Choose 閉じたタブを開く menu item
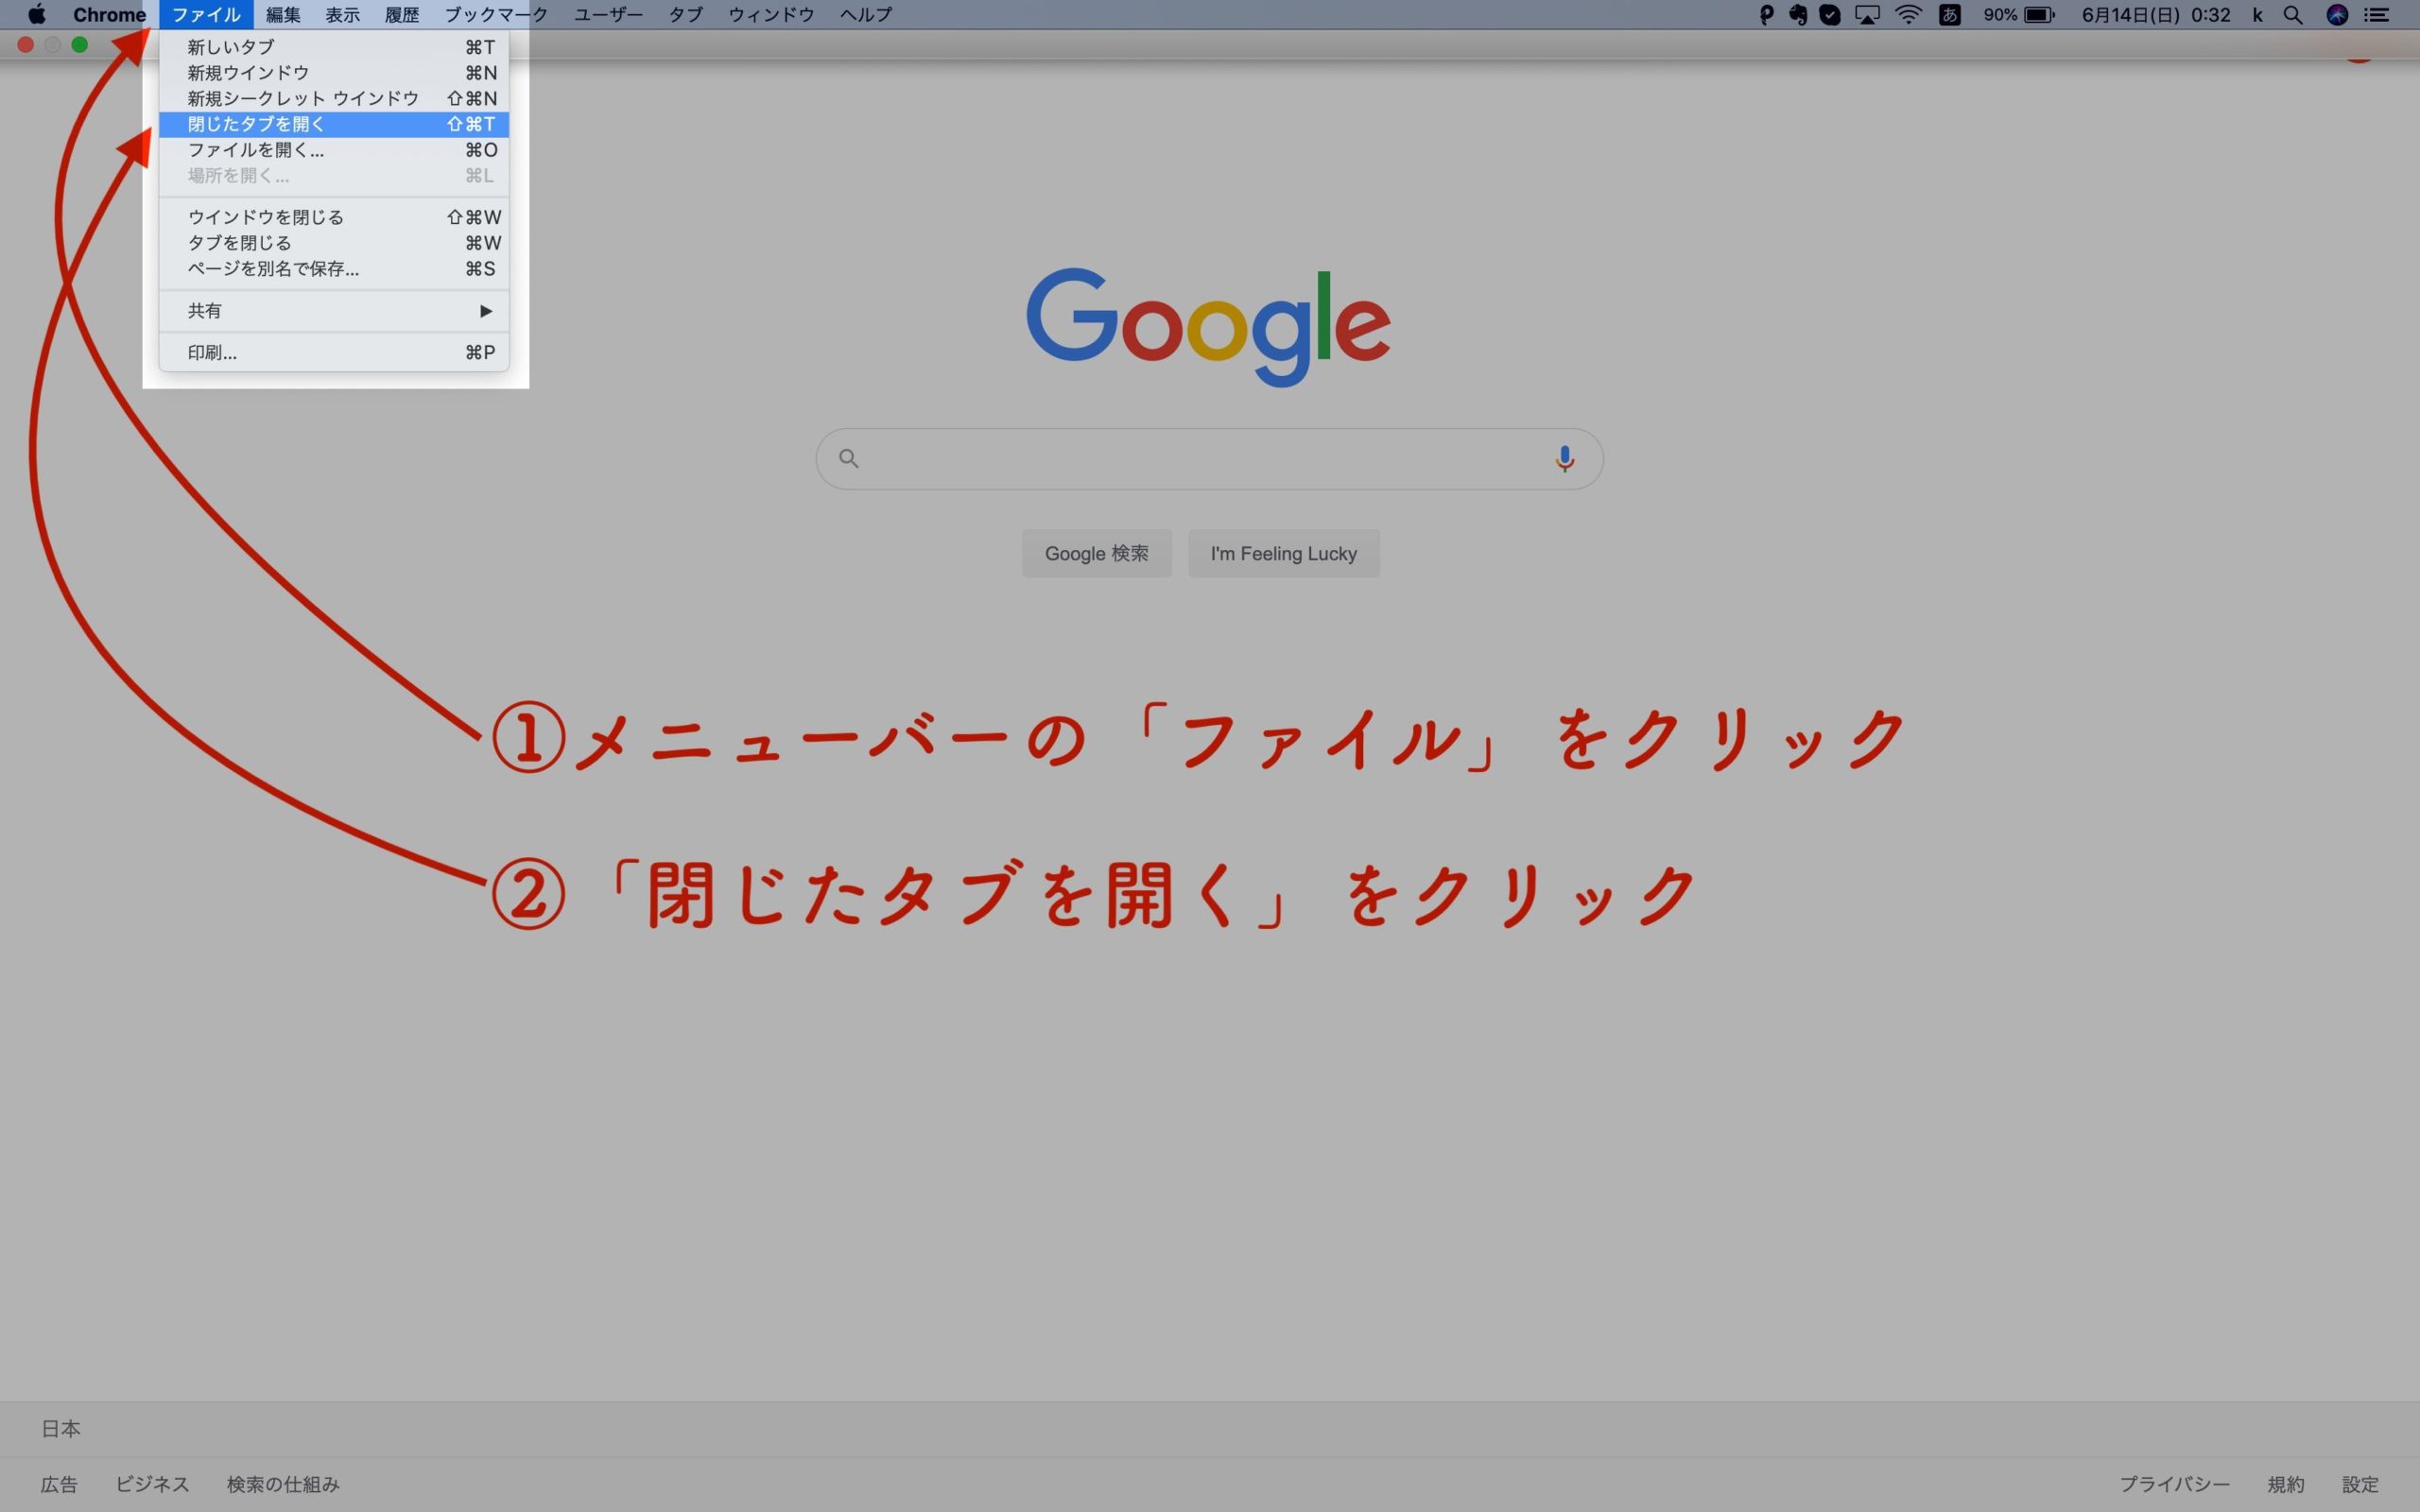 click(x=334, y=124)
